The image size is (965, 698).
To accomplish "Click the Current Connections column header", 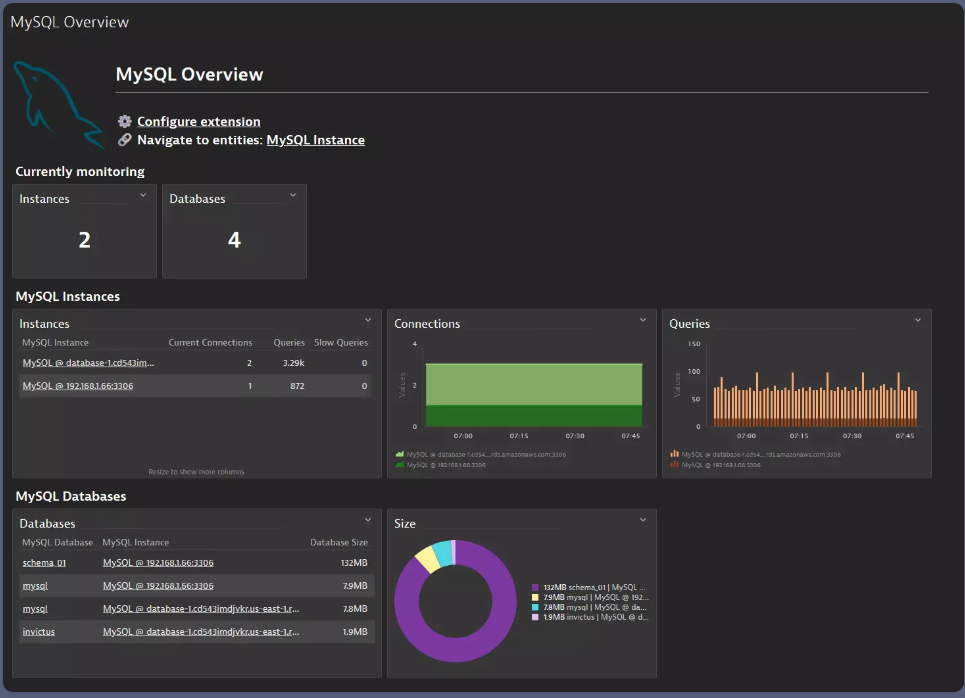I will [x=210, y=343].
